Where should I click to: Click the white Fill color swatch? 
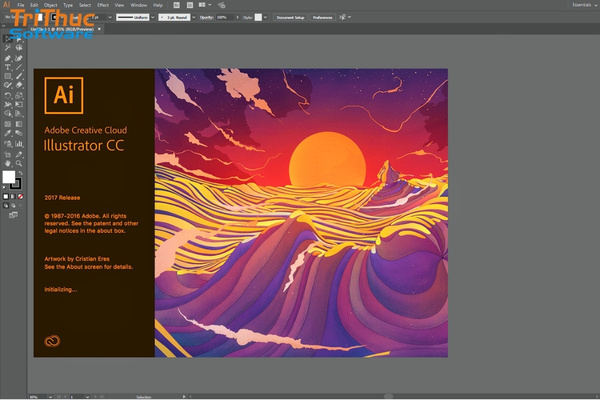(x=9, y=177)
